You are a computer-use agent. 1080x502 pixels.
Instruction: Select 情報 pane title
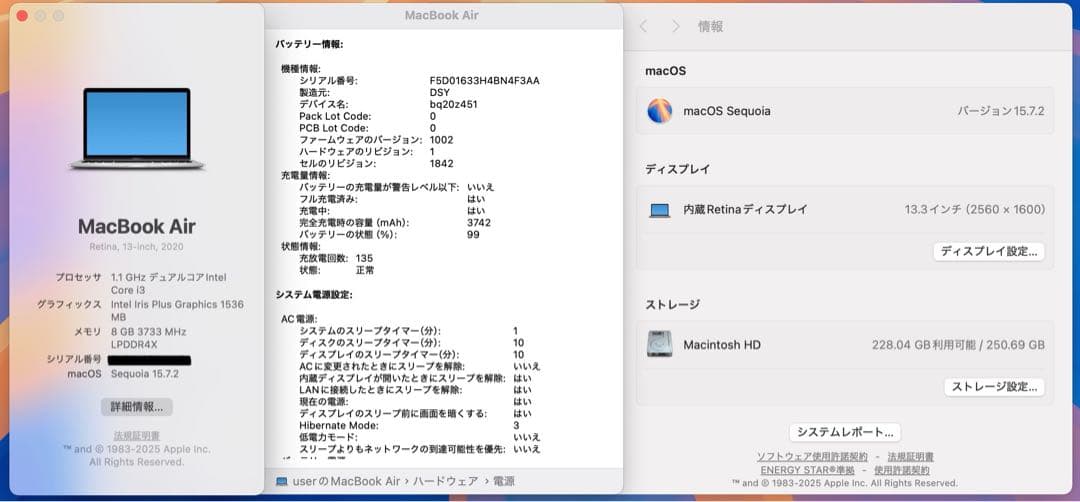pyautogui.click(x=711, y=27)
